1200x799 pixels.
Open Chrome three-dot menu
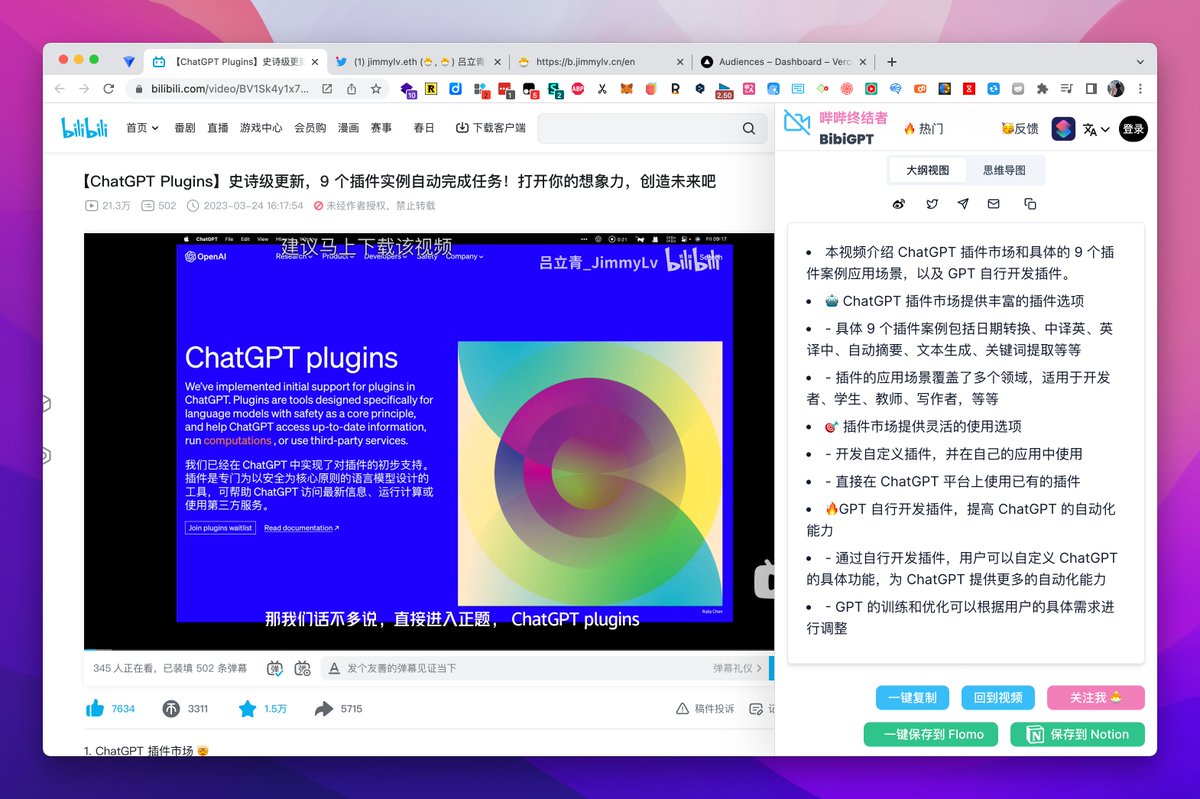pos(1140,89)
